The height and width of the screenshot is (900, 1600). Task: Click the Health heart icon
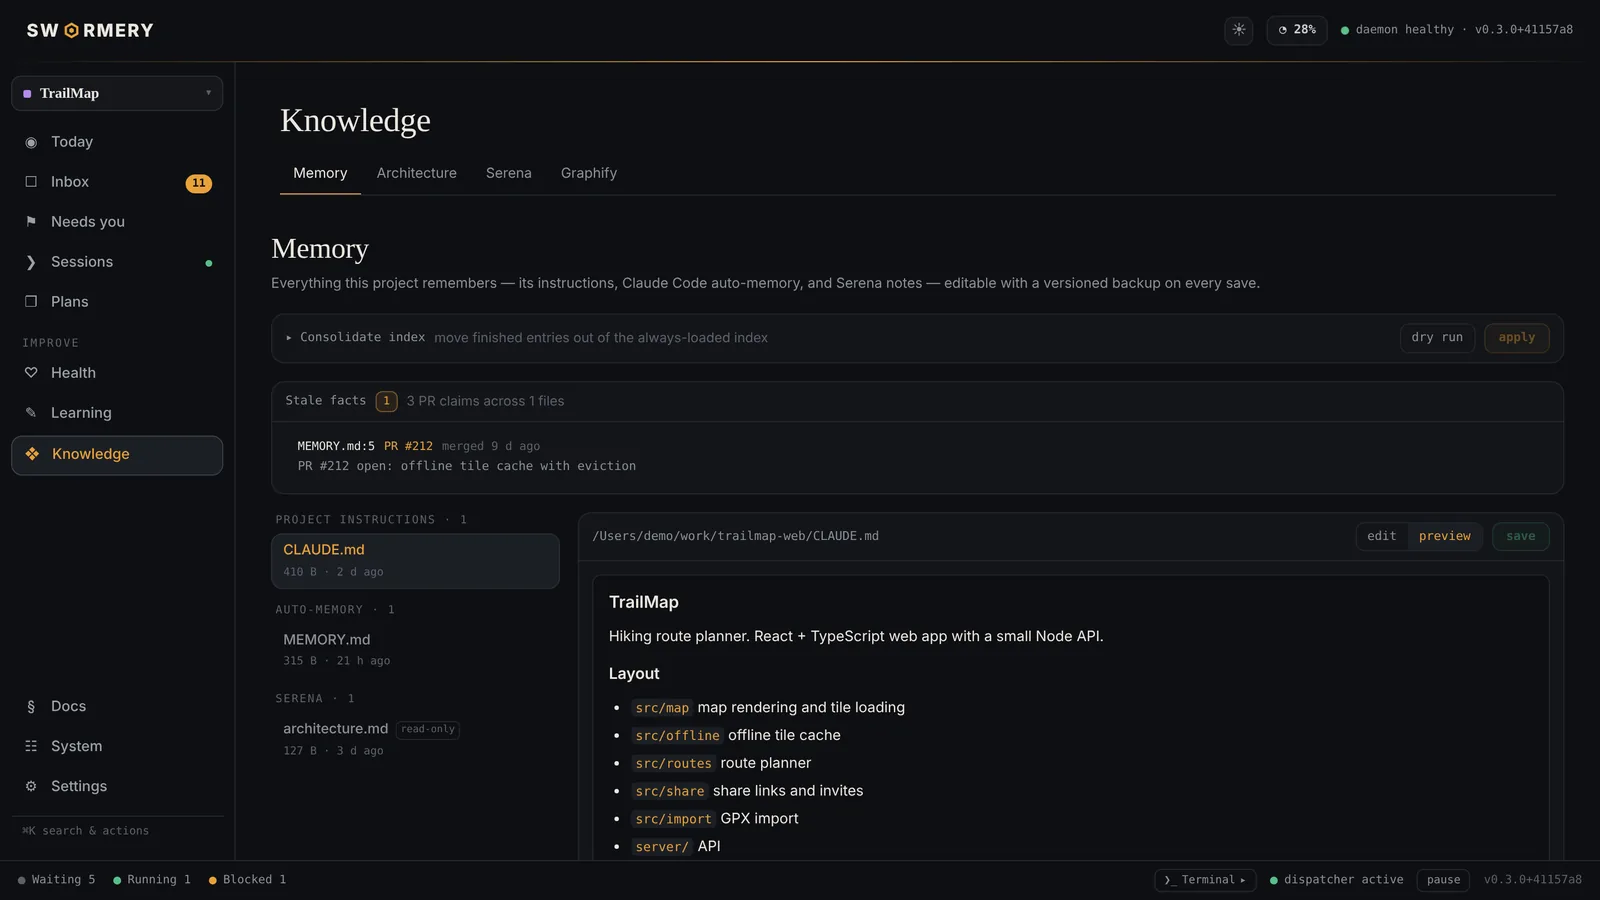(31, 373)
